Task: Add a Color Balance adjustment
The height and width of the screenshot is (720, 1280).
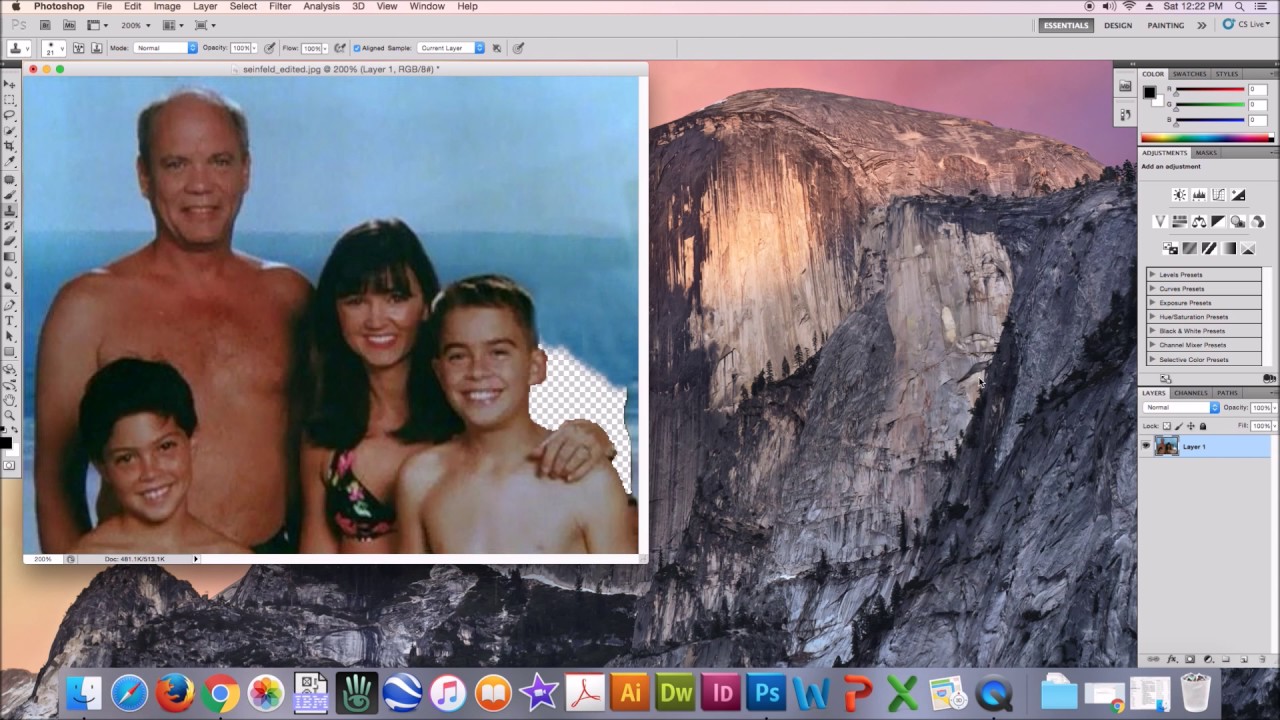Action: (1198, 222)
